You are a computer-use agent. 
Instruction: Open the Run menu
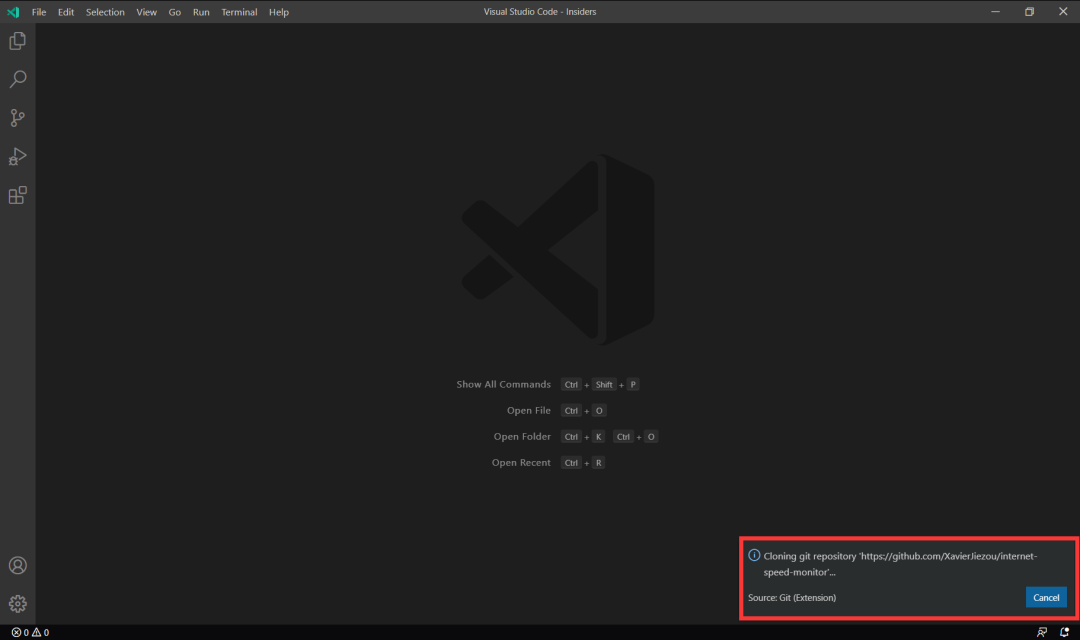point(201,12)
